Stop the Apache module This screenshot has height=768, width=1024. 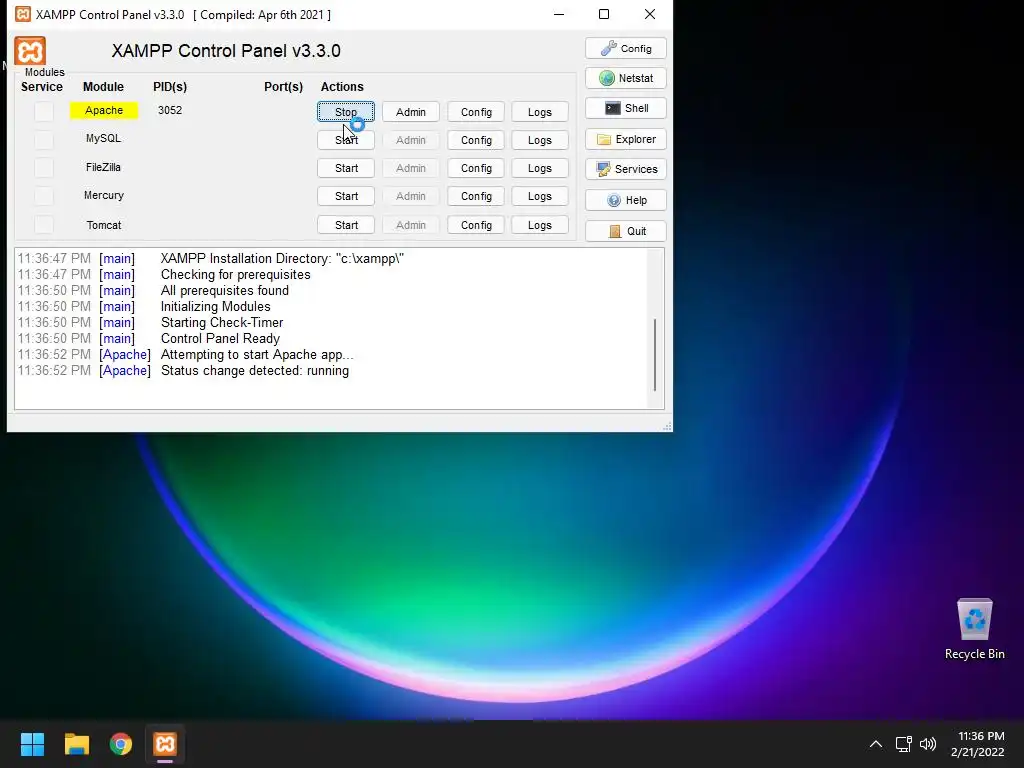346,112
